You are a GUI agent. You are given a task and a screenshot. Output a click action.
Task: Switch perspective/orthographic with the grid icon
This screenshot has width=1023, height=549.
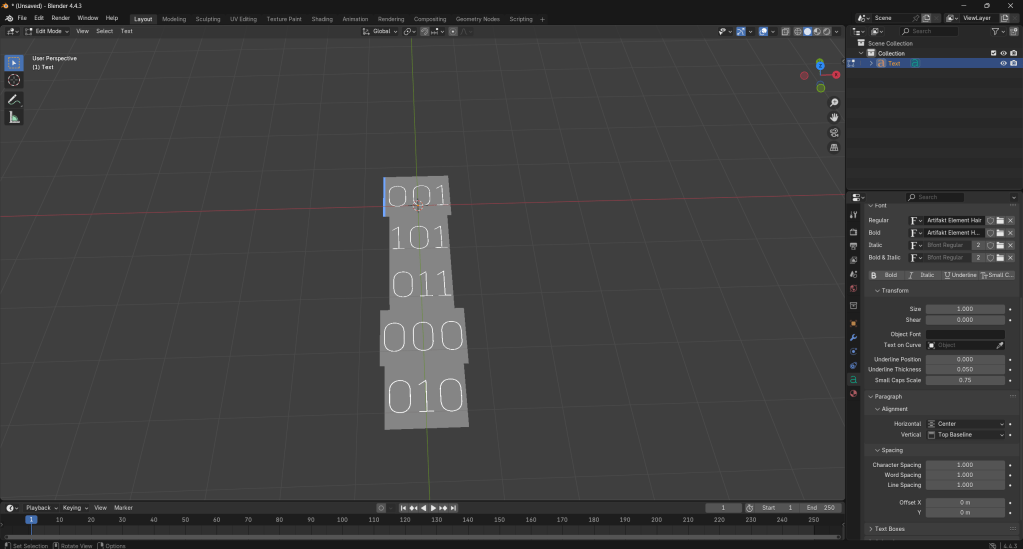coord(834,148)
